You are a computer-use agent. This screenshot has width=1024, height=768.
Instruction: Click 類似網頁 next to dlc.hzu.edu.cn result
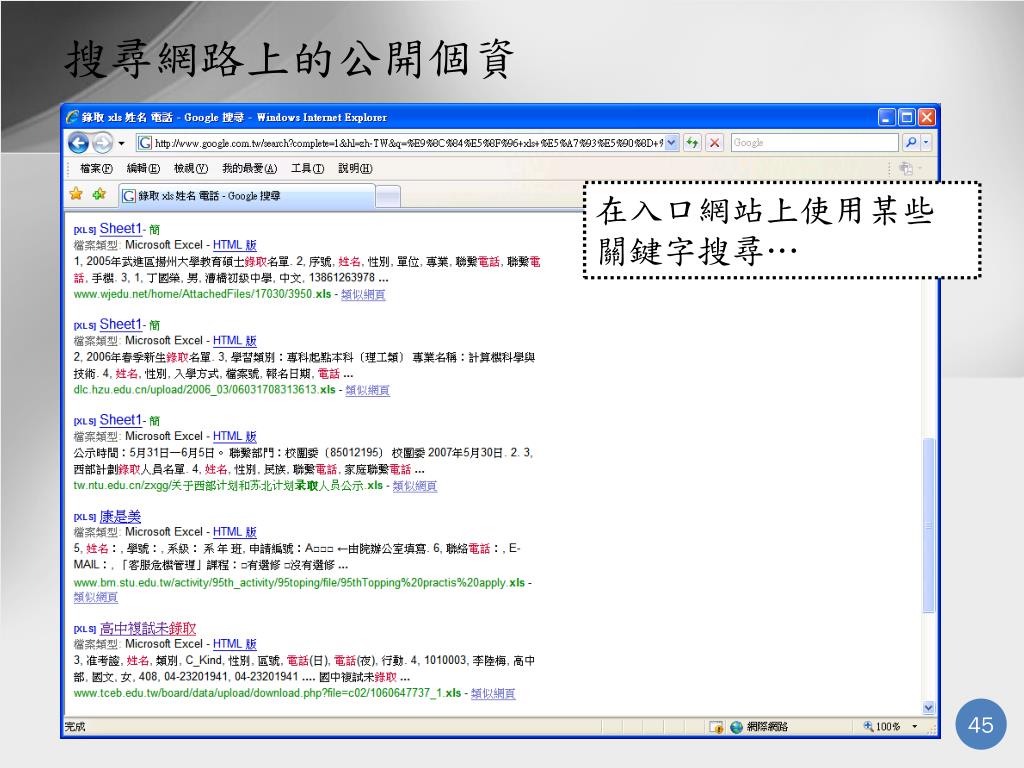tap(367, 391)
